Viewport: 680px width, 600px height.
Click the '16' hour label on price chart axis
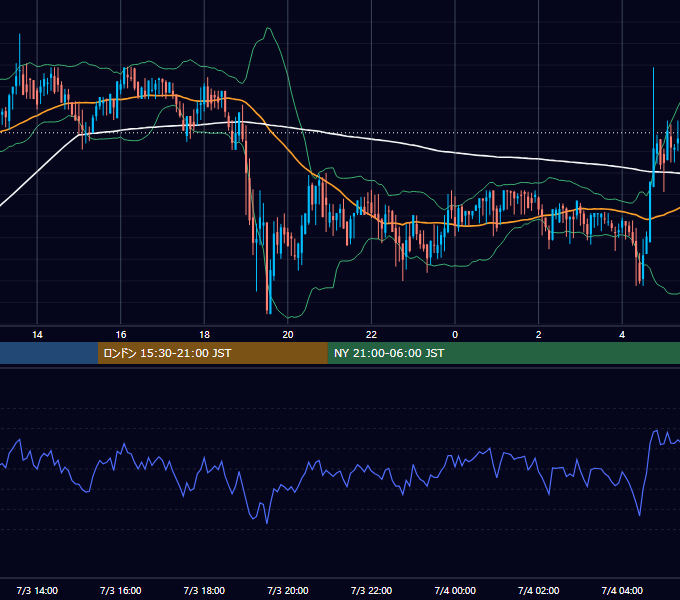point(121,335)
